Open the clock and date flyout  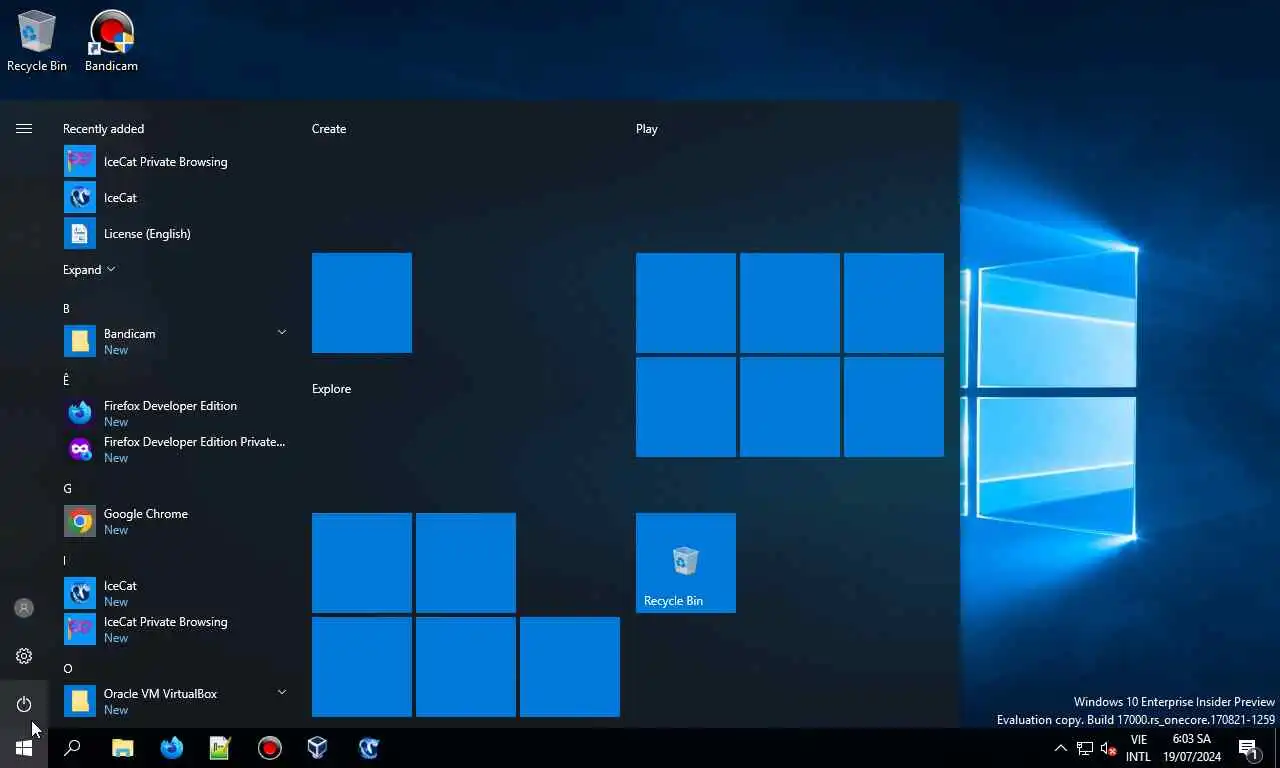[1192, 748]
